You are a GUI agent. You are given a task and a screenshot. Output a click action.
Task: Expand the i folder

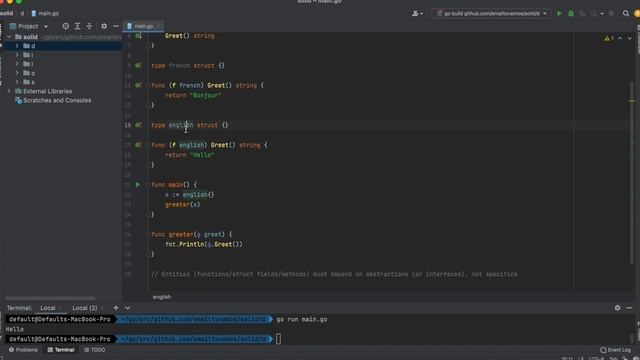(x=17, y=55)
